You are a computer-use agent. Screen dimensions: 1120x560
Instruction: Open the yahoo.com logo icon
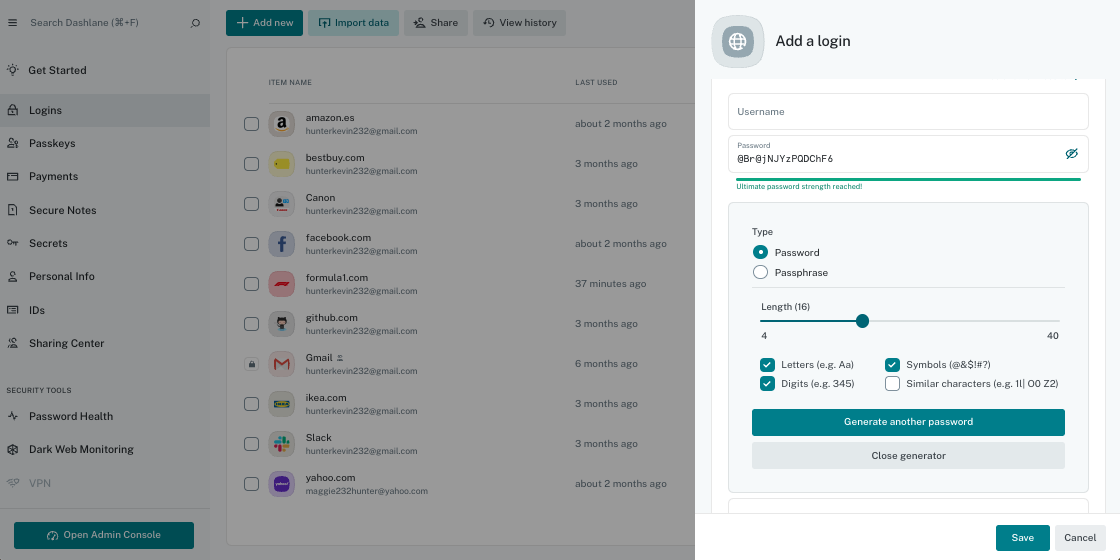[281, 484]
